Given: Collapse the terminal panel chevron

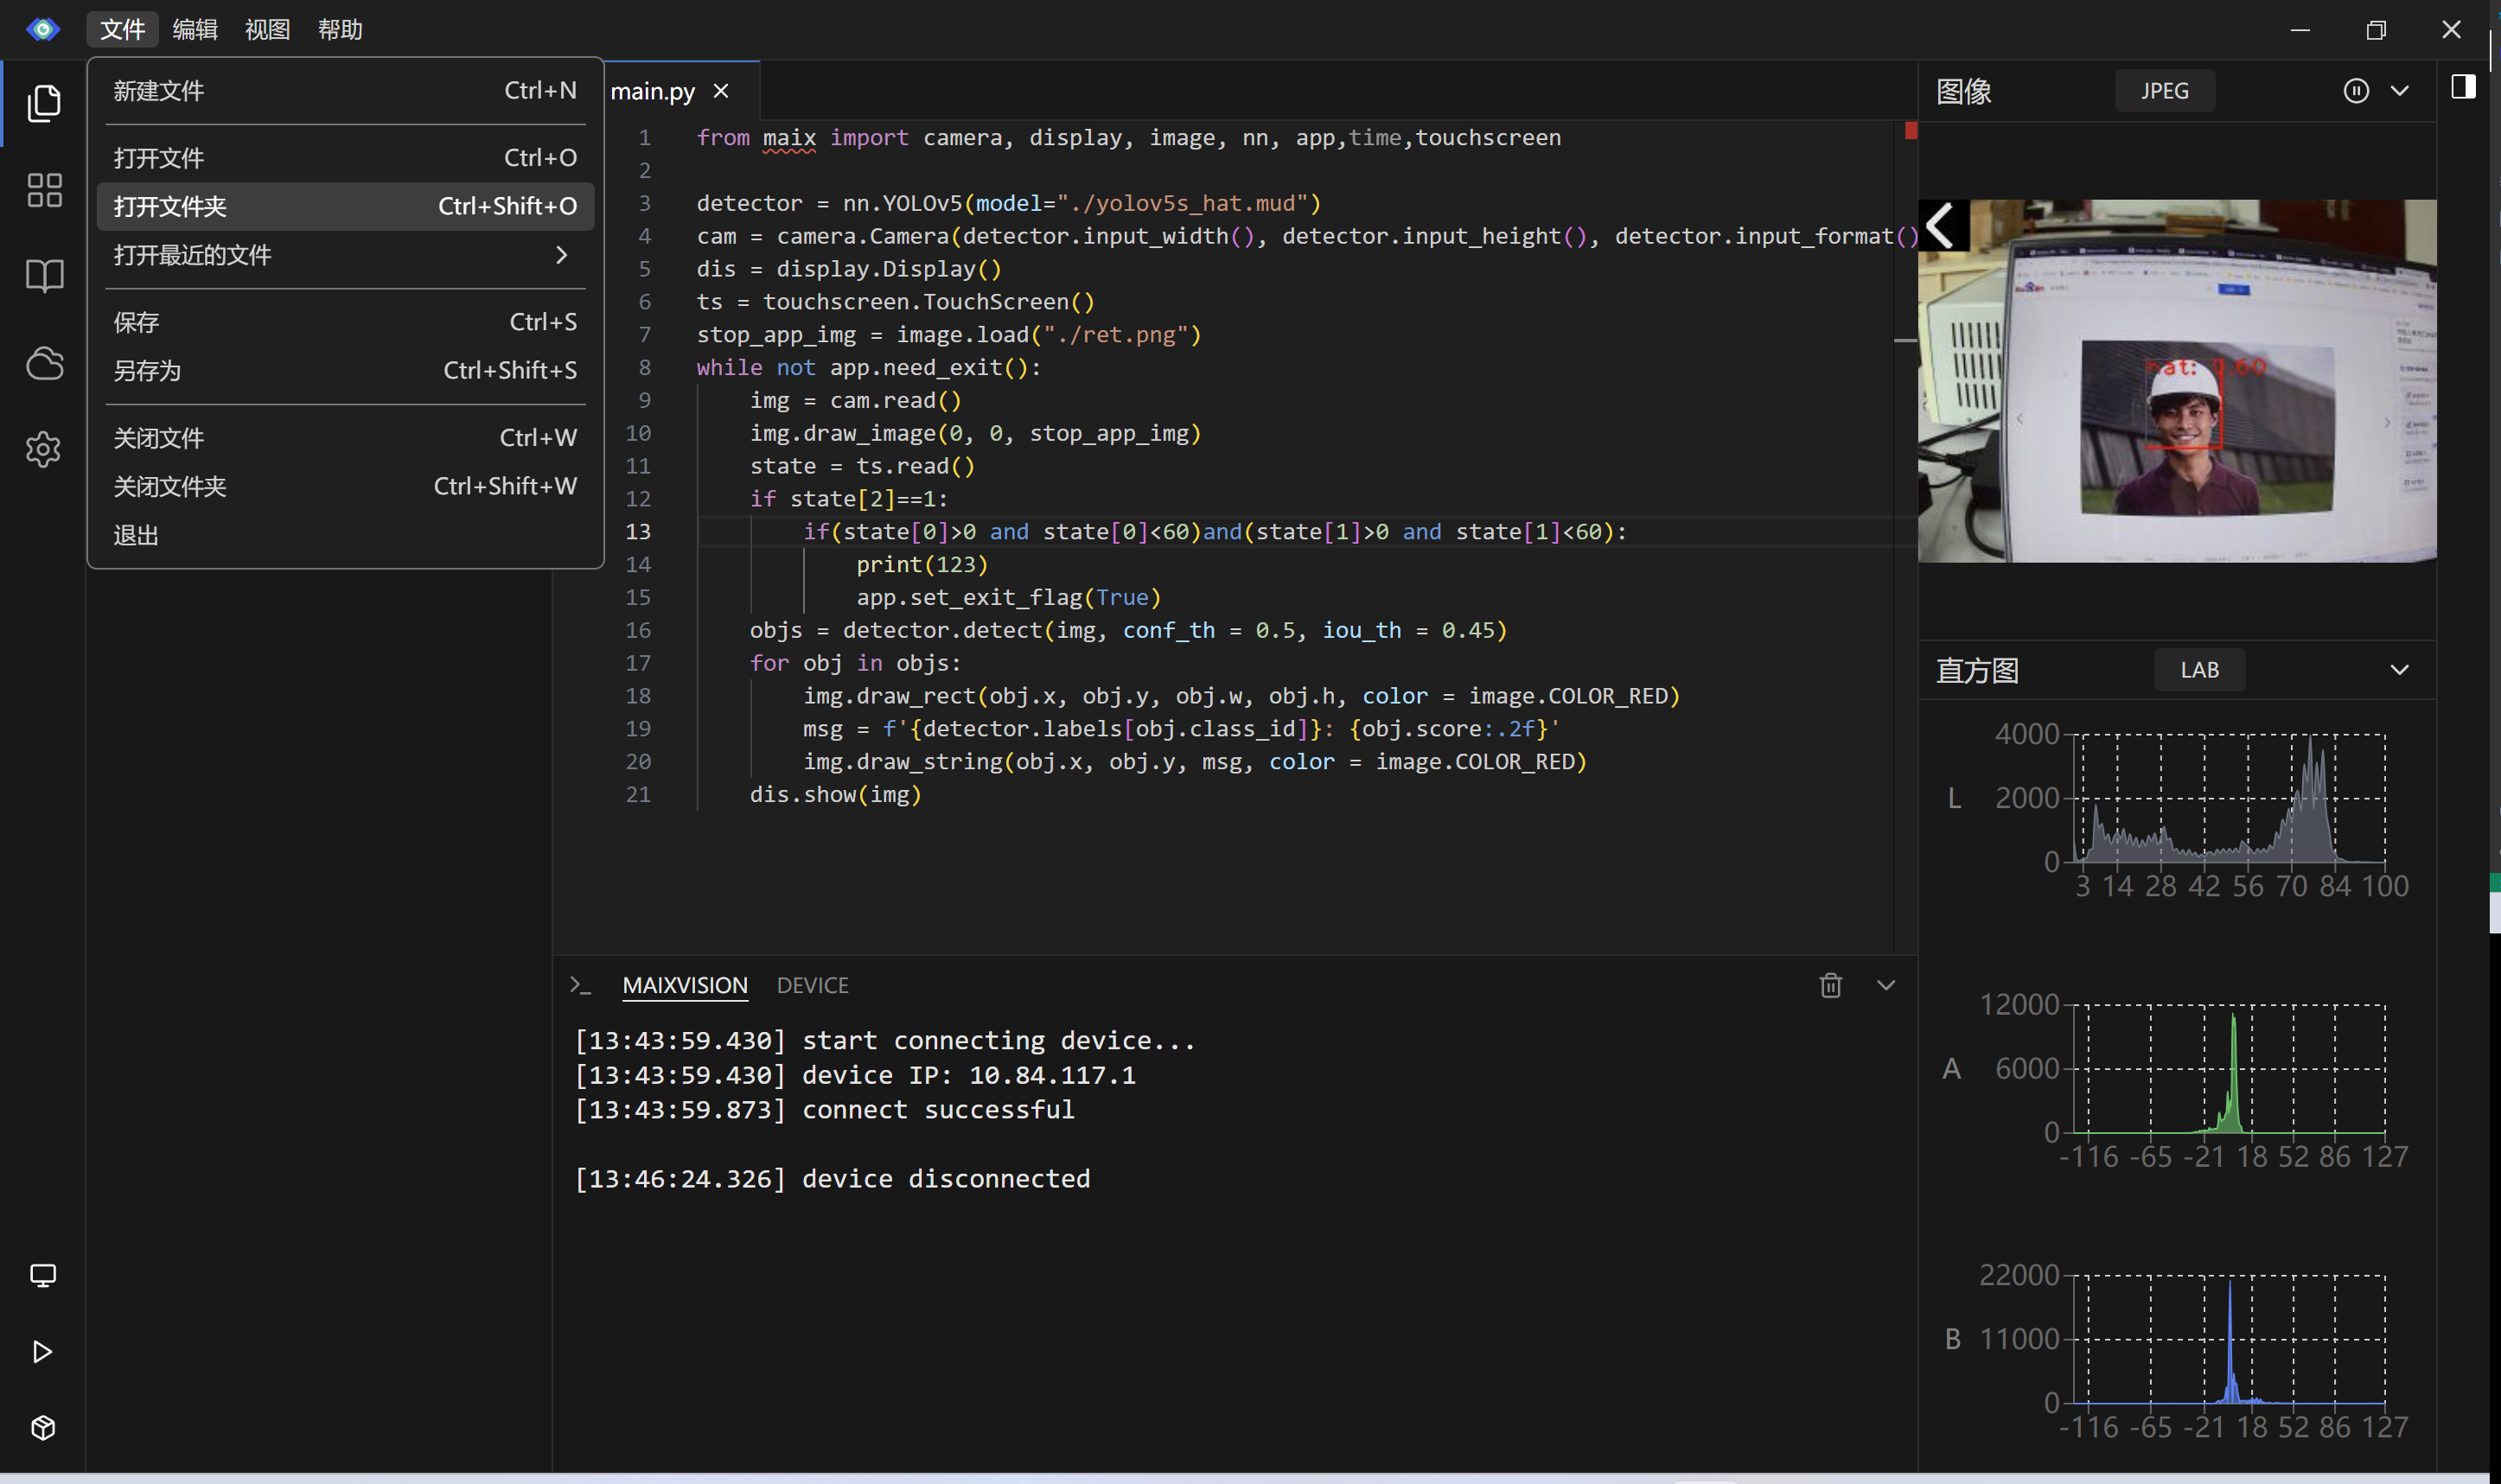Looking at the screenshot, I should point(1886,985).
